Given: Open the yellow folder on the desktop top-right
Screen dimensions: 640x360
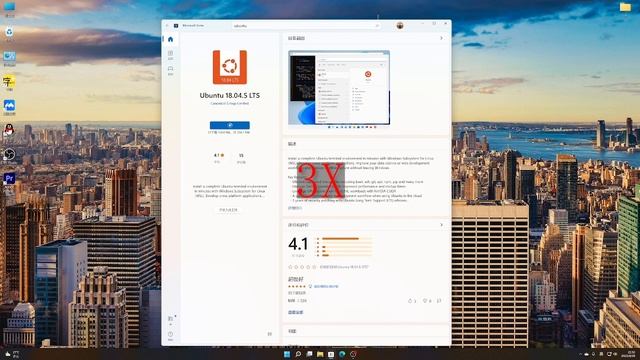Looking at the screenshot, I should tap(625, 7).
